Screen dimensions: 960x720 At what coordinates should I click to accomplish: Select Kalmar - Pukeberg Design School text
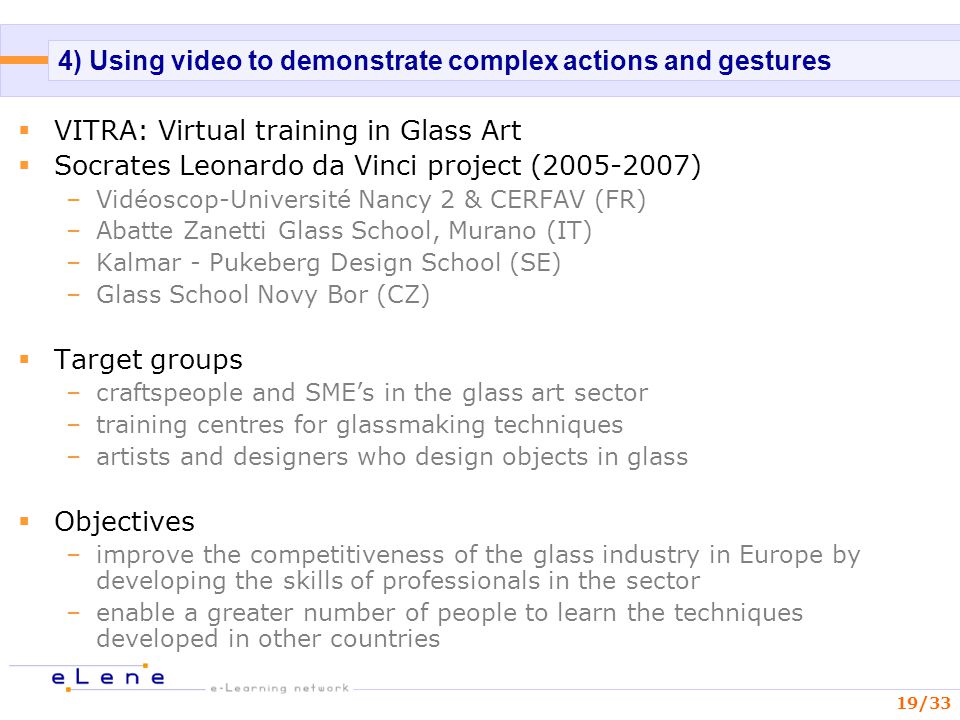click(328, 263)
